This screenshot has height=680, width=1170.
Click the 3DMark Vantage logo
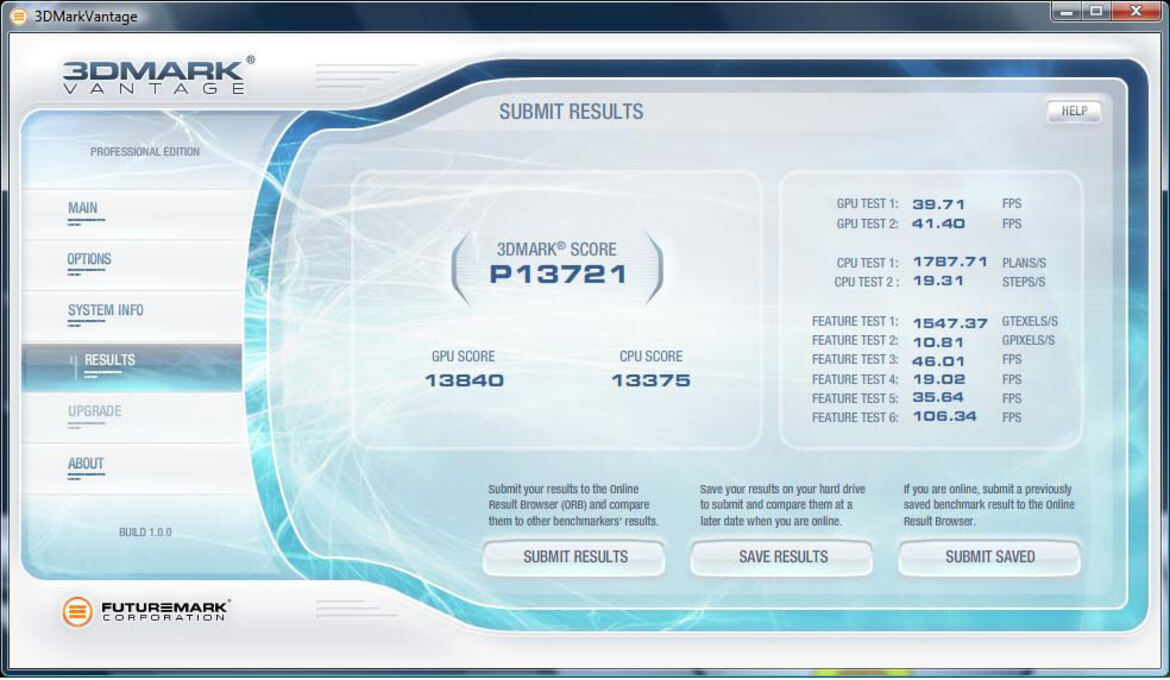coord(158,75)
